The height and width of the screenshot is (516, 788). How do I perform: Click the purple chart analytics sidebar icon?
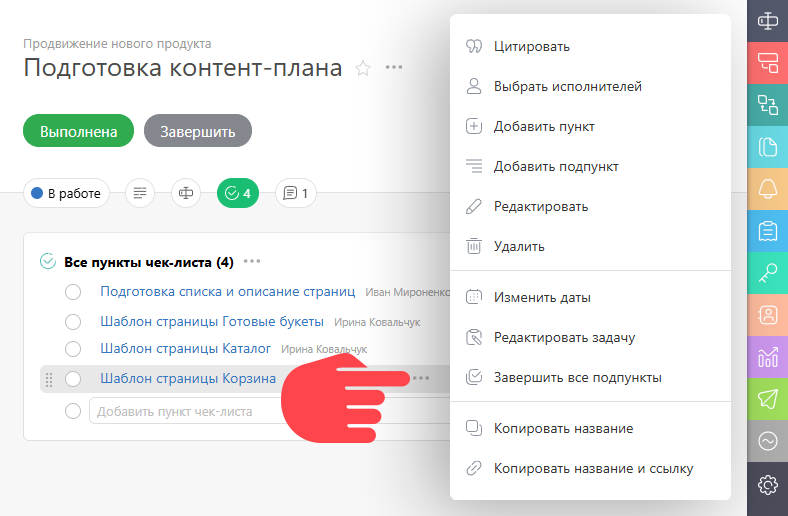(767, 357)
